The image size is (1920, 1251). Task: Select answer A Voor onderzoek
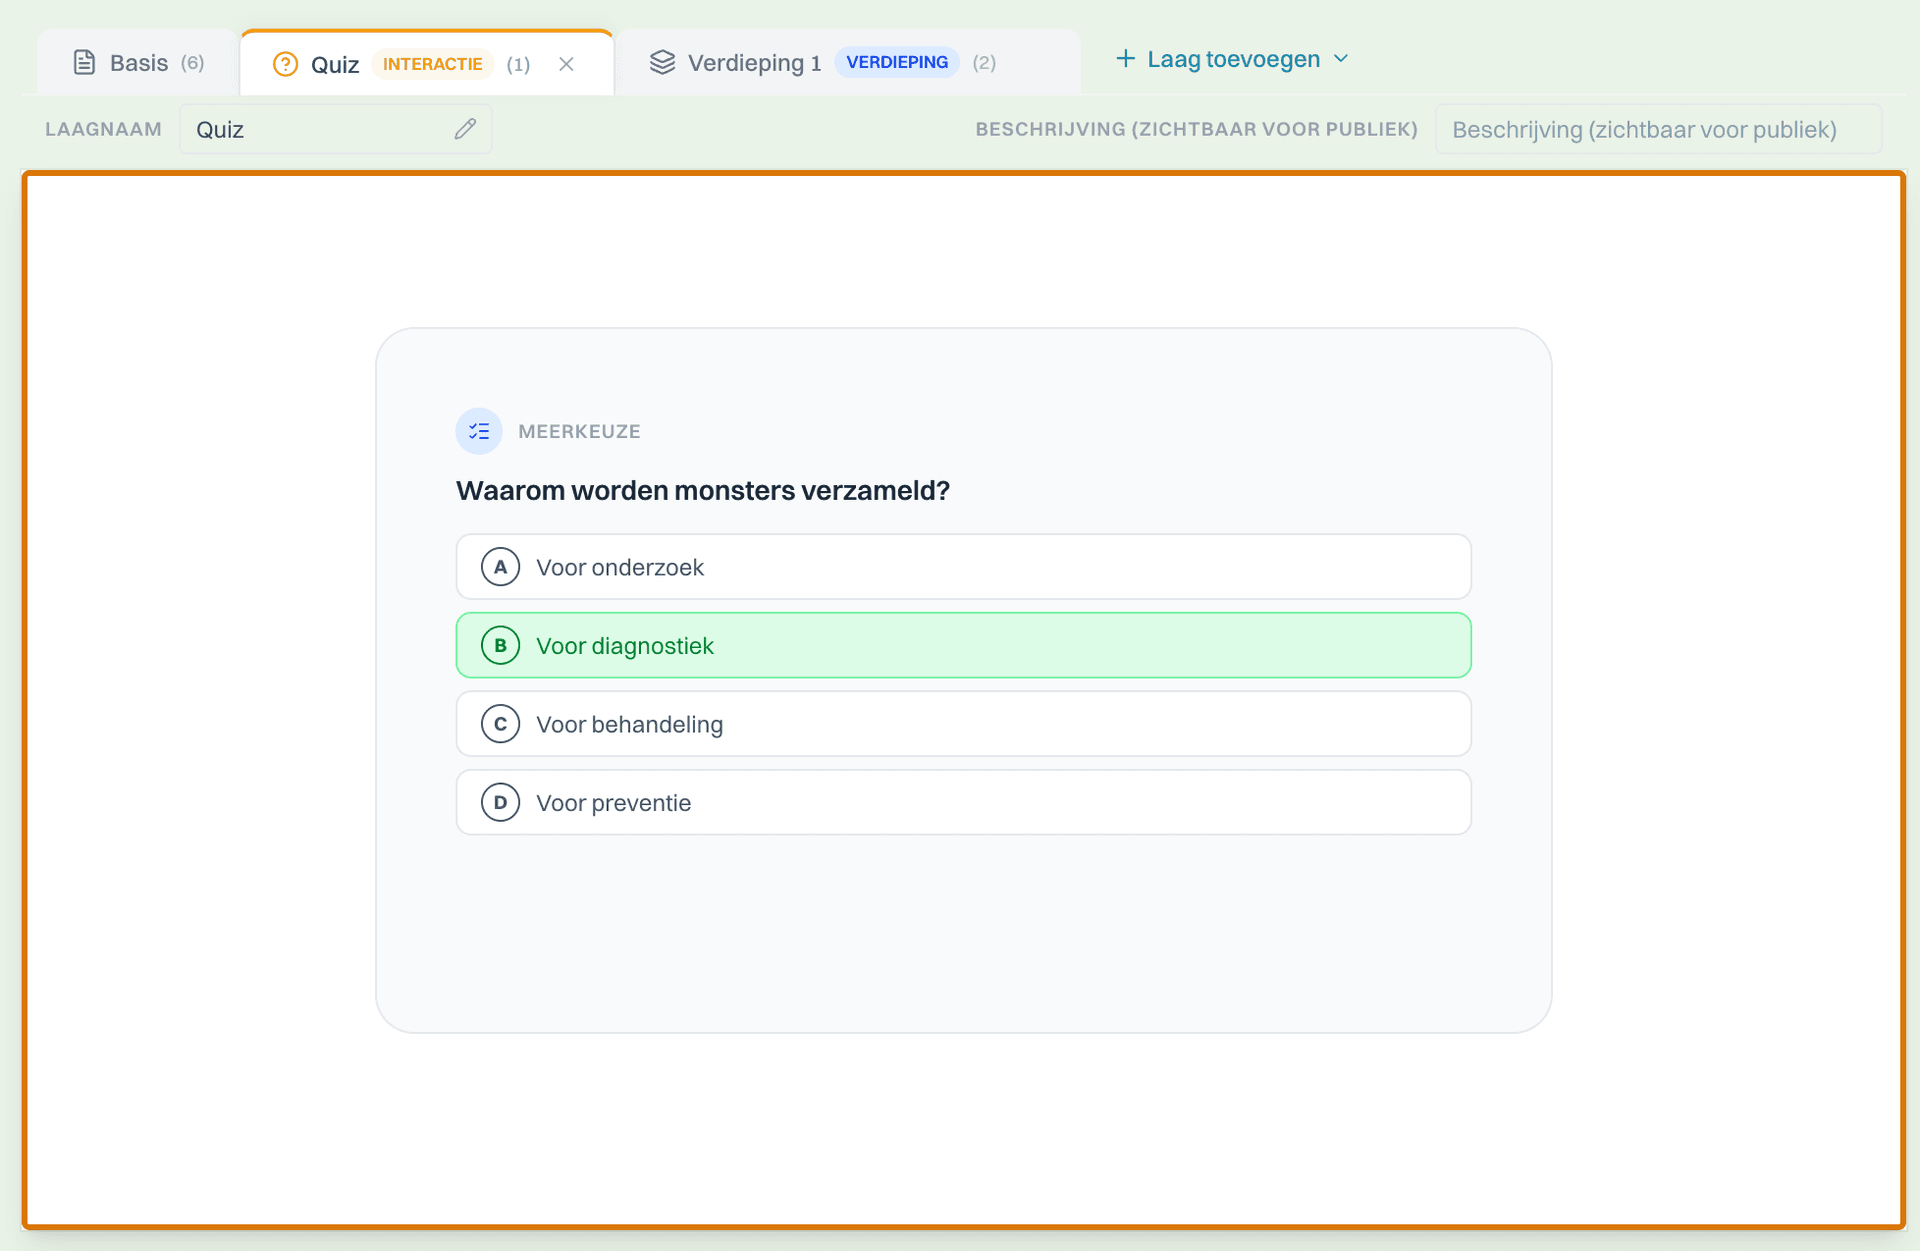963,567
